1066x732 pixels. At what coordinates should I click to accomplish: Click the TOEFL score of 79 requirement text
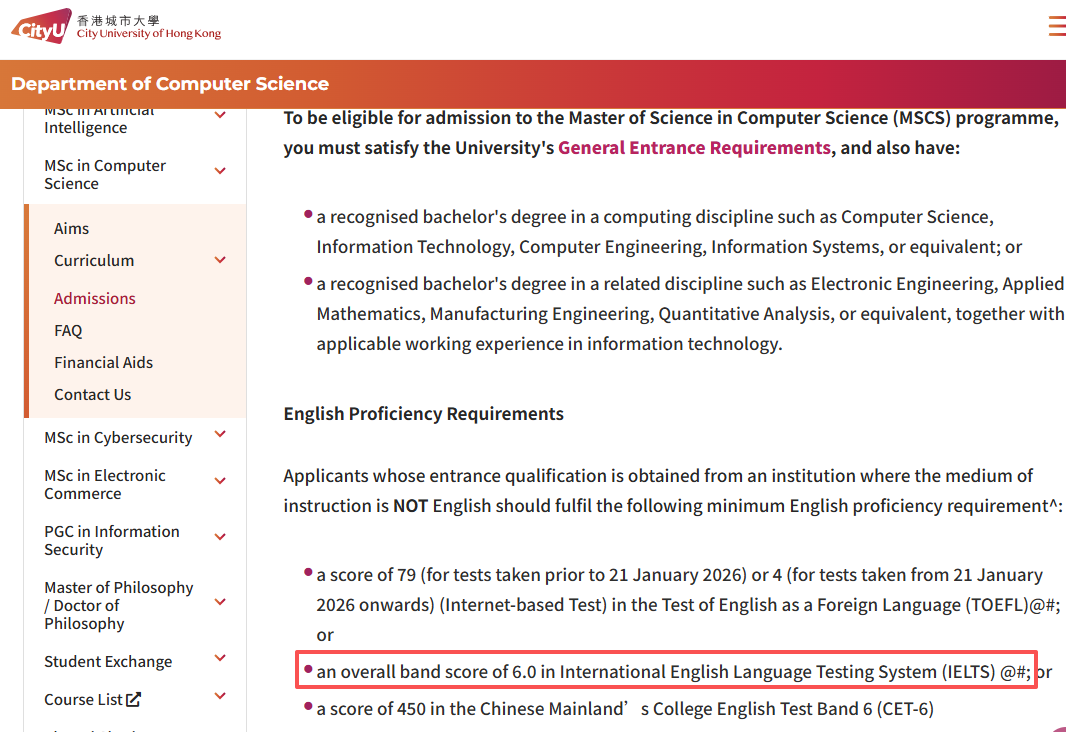(688, 605)
